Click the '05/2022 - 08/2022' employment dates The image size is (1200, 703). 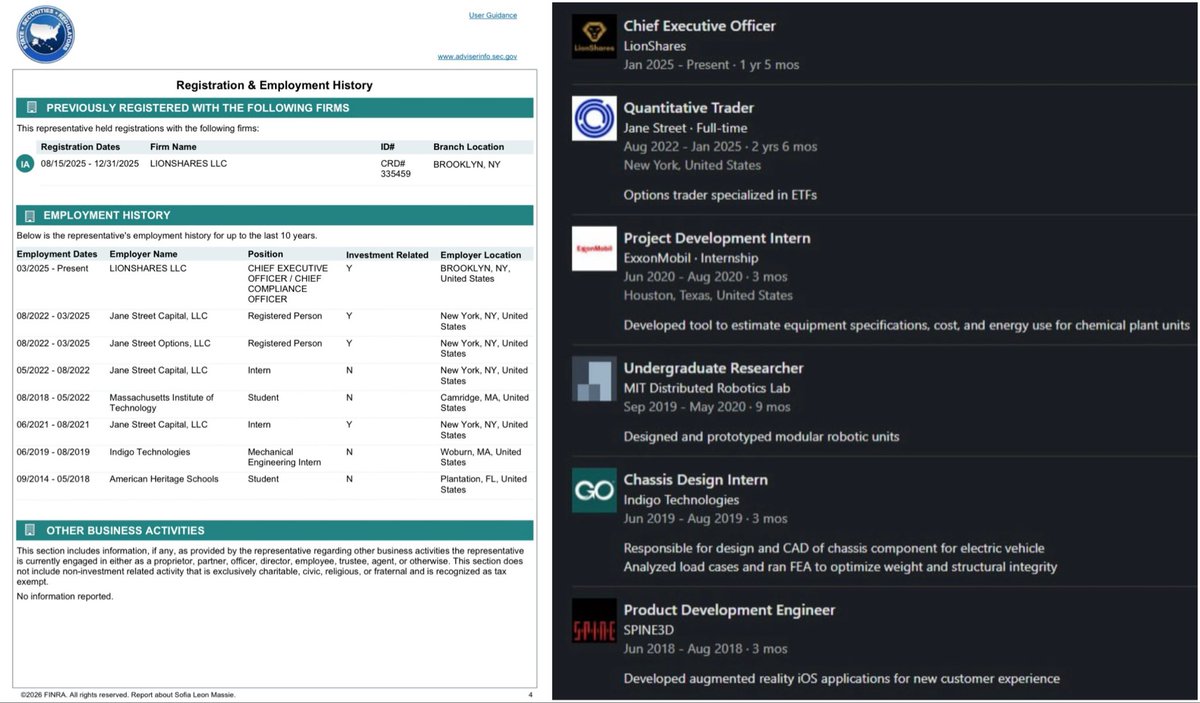(x=53, y=370)
